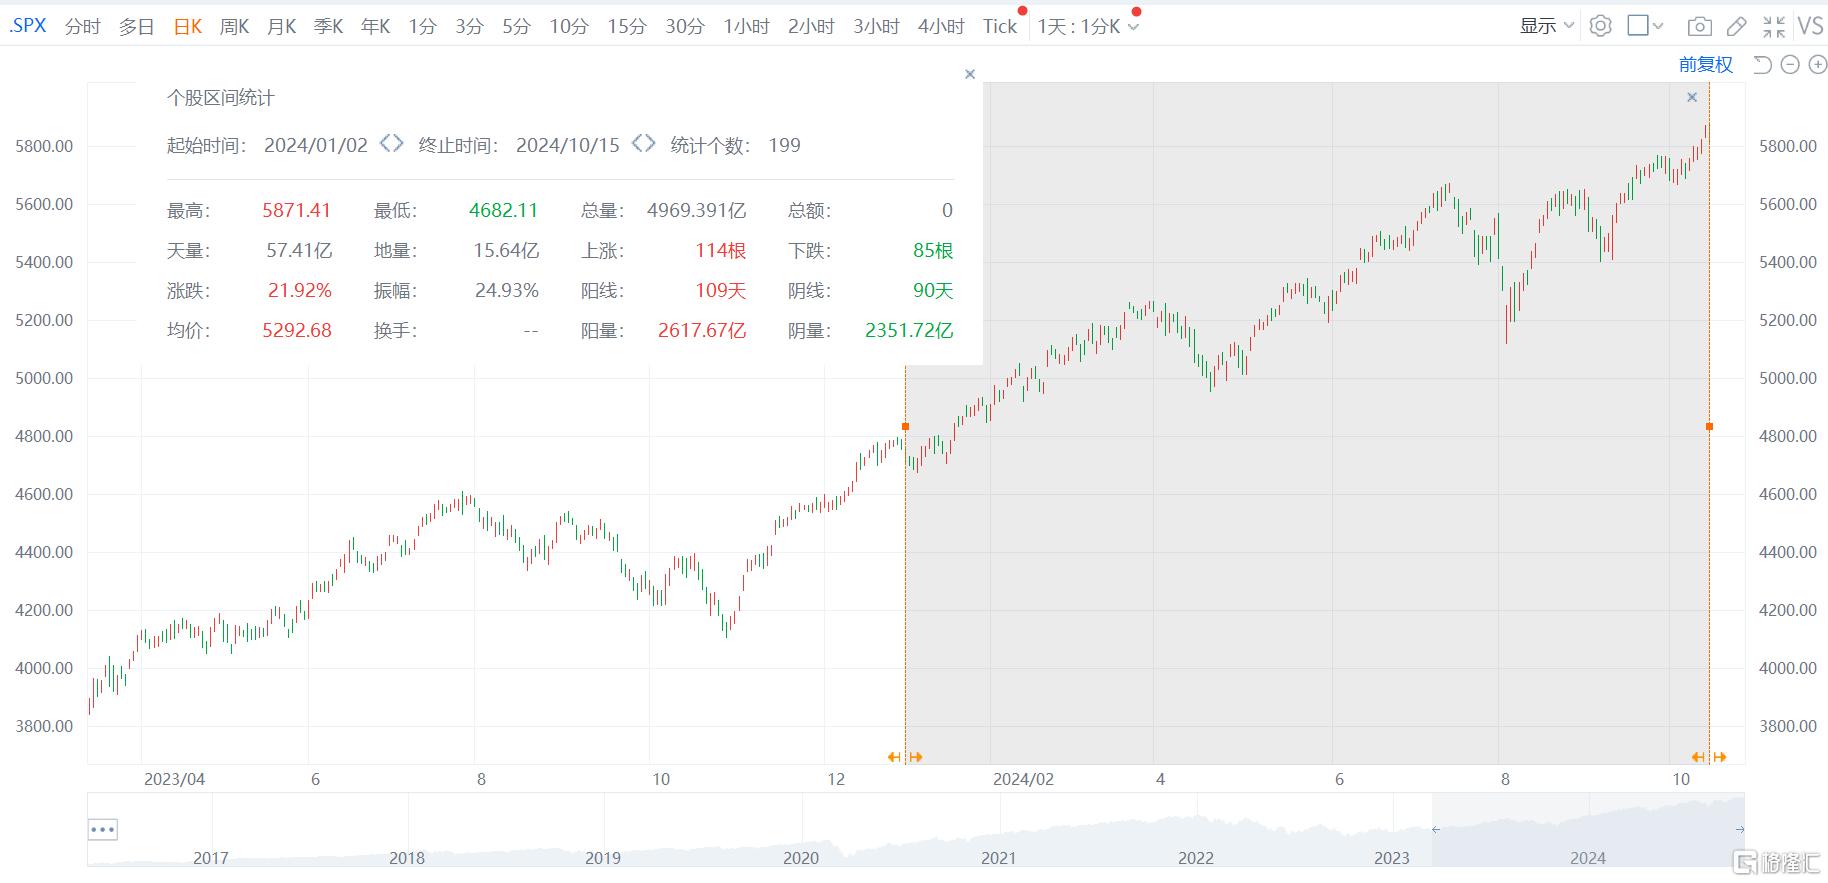
Task: Click the 涨跌 value 21.92%
Action: pyautogui.click(x=300, y=291)
